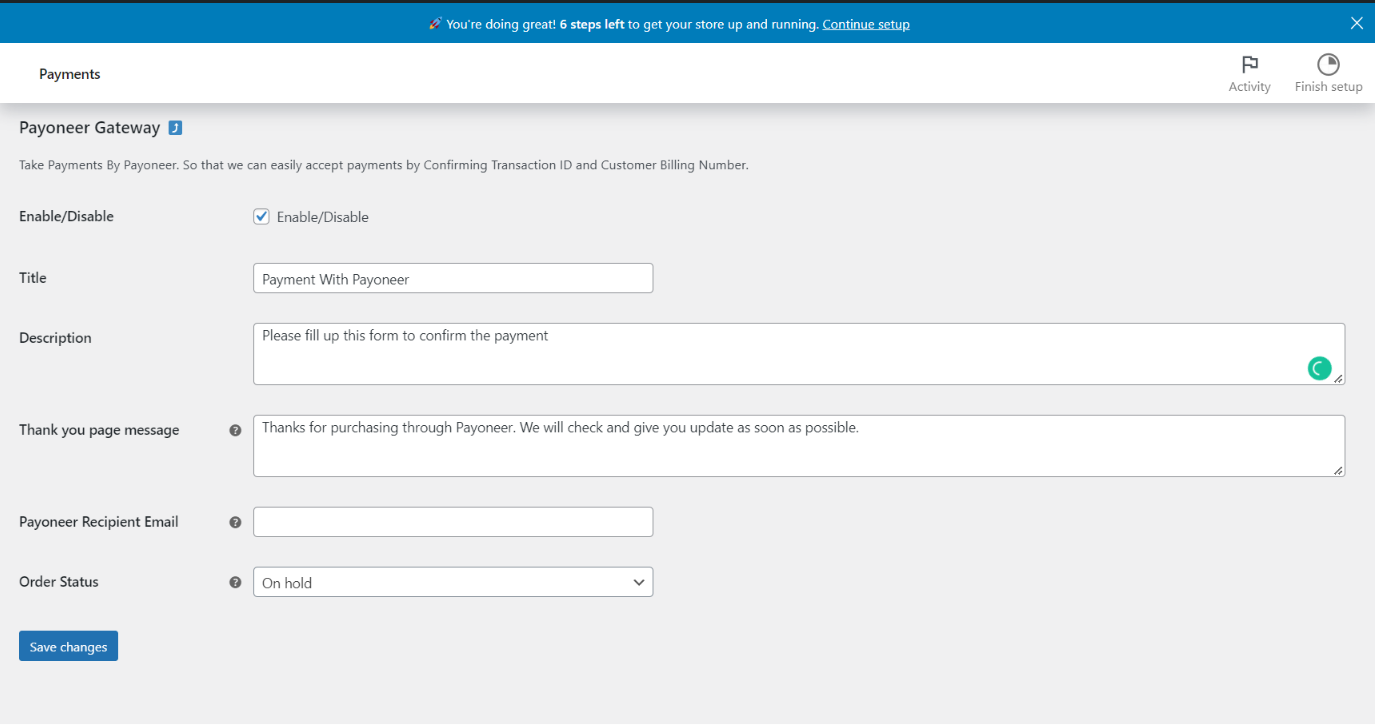Click the Description textarea resize handle
The width and height of the screenshot is (1375, 725).
coord(1339,379)
